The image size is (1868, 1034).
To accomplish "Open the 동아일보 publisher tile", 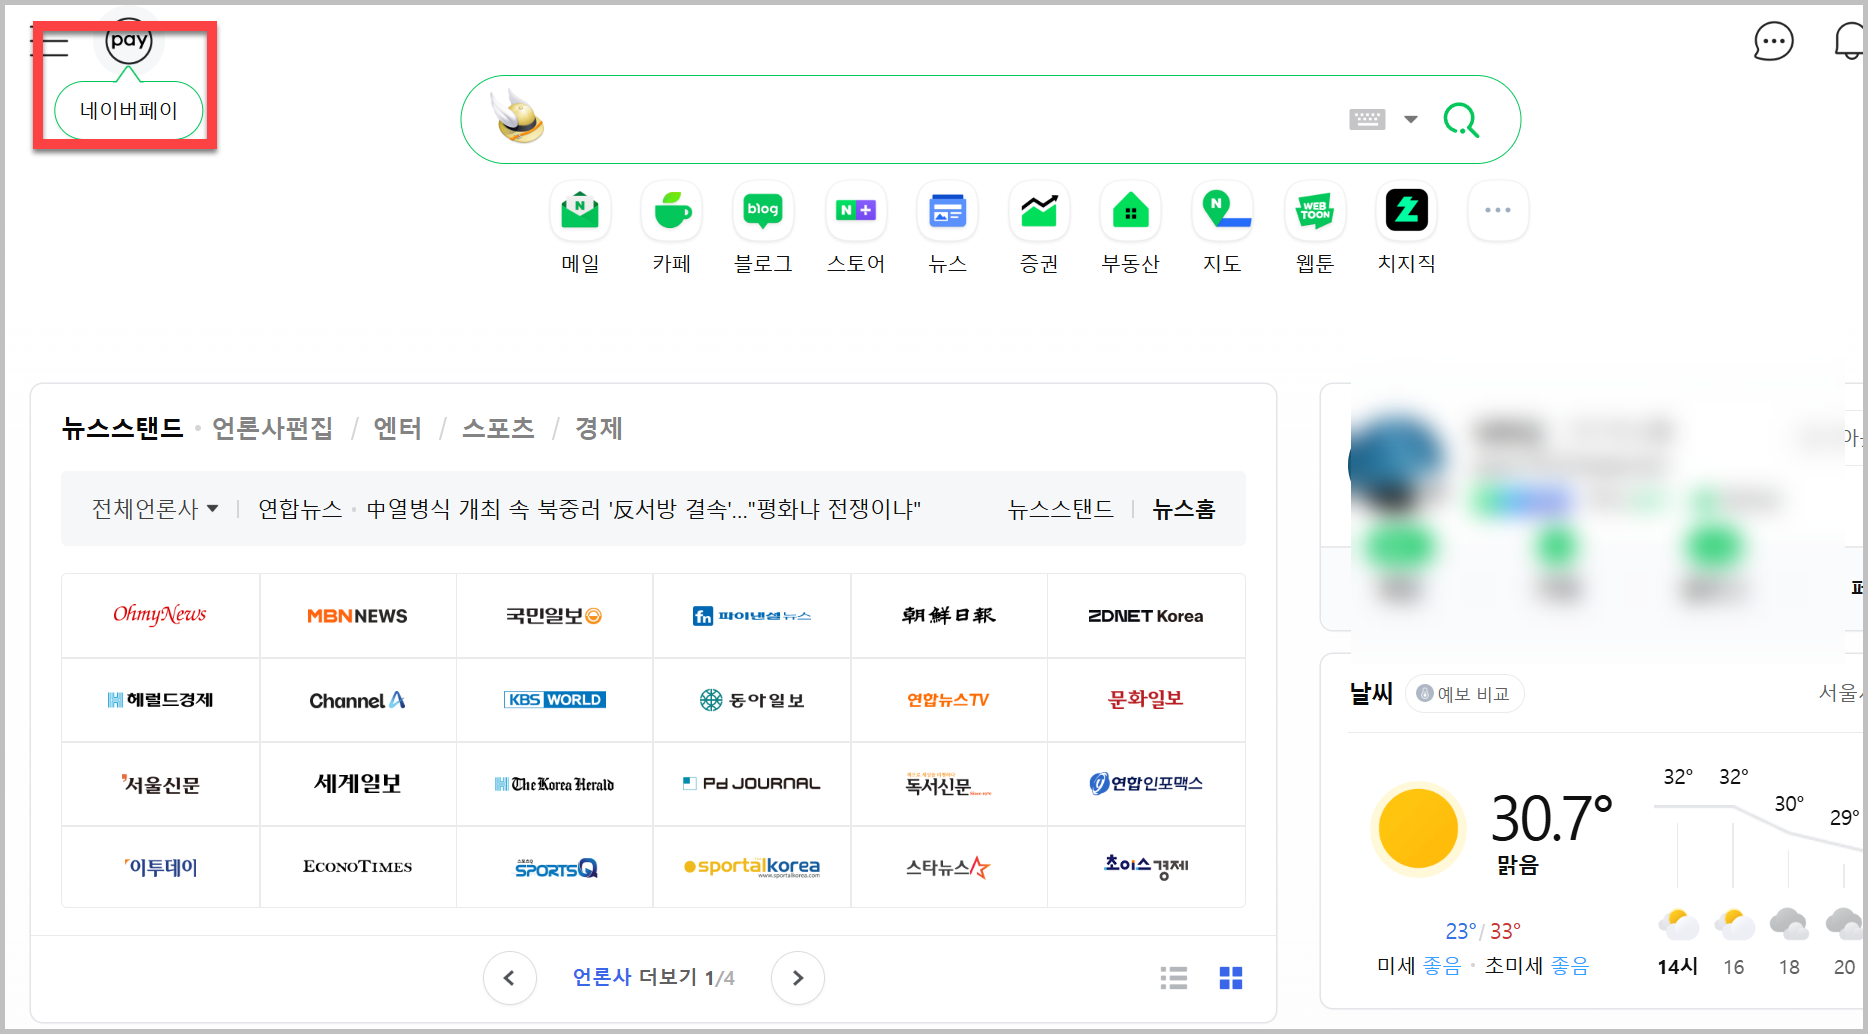I will click(752, 700).
